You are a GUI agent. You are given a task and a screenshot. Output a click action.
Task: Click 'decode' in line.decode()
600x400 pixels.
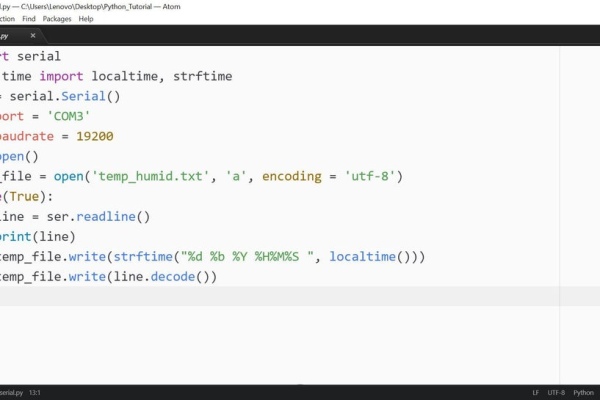click(x=173, y=276)
